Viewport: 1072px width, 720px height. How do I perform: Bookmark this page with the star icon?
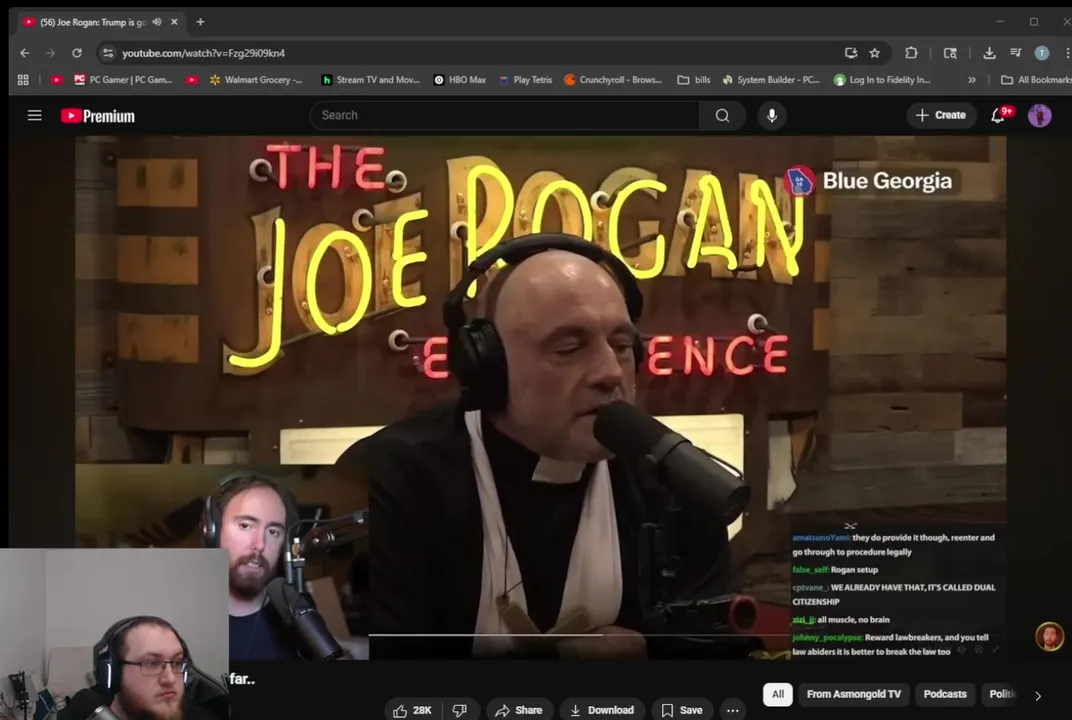point(874,53)
